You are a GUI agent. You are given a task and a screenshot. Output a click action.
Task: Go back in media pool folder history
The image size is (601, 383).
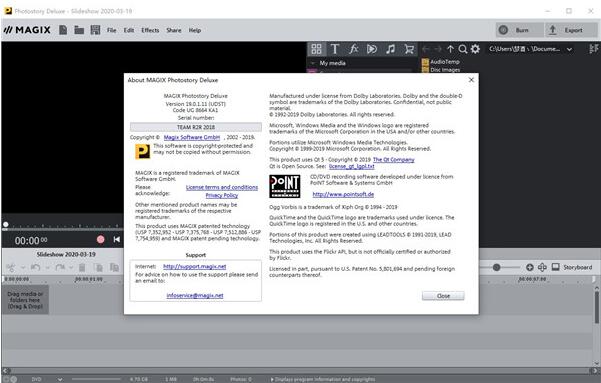coord(425,49)
